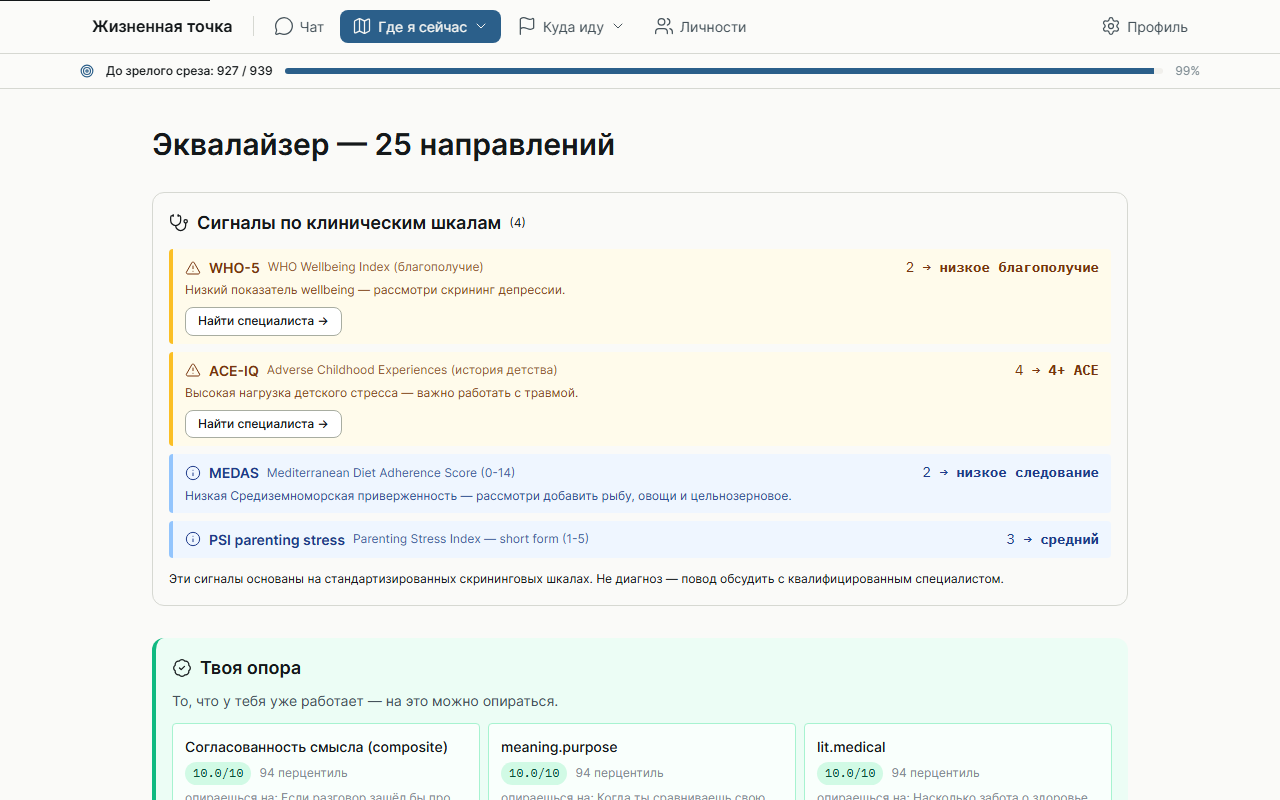
Task: Click the people icon beside Личности
Action: coord(664,27)
